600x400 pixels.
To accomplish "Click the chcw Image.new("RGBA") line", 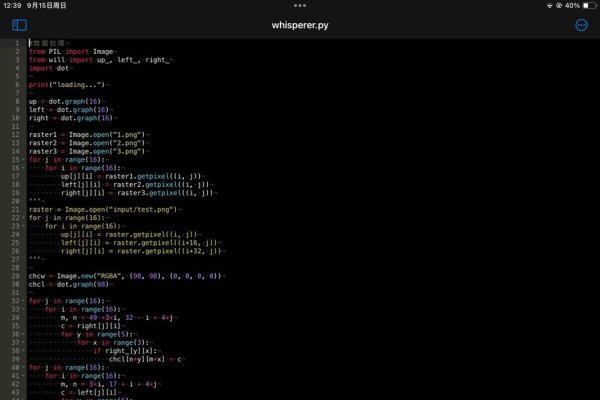I will [x=127, y=276].
